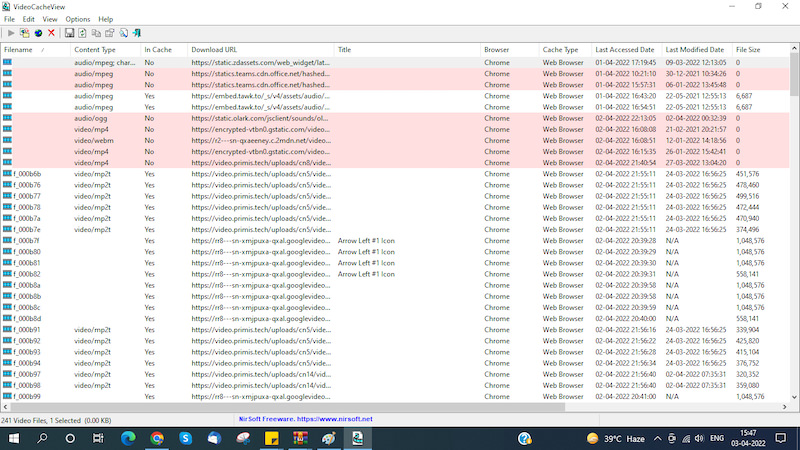Click the film icon beside f_000b91
This screenshot has height=450, width=800.
pos(7,330)
